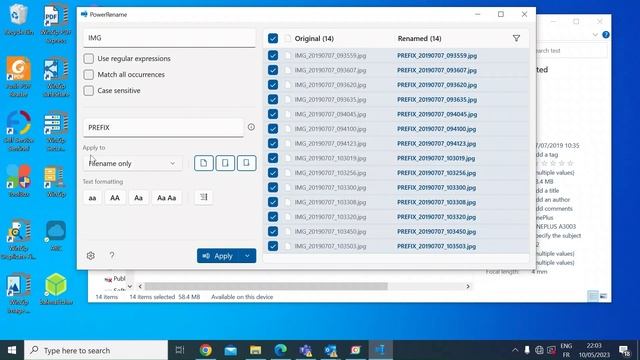Click the search field 'IMG' in PowerRename
The image size is (640, 360).
pyautogui.click(x=169, y=38)
